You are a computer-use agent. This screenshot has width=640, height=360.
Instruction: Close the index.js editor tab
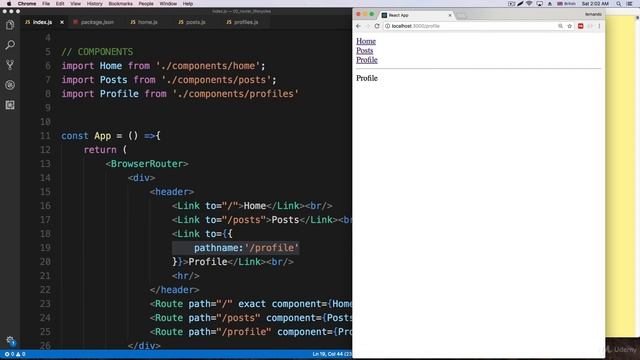(62, 22)
